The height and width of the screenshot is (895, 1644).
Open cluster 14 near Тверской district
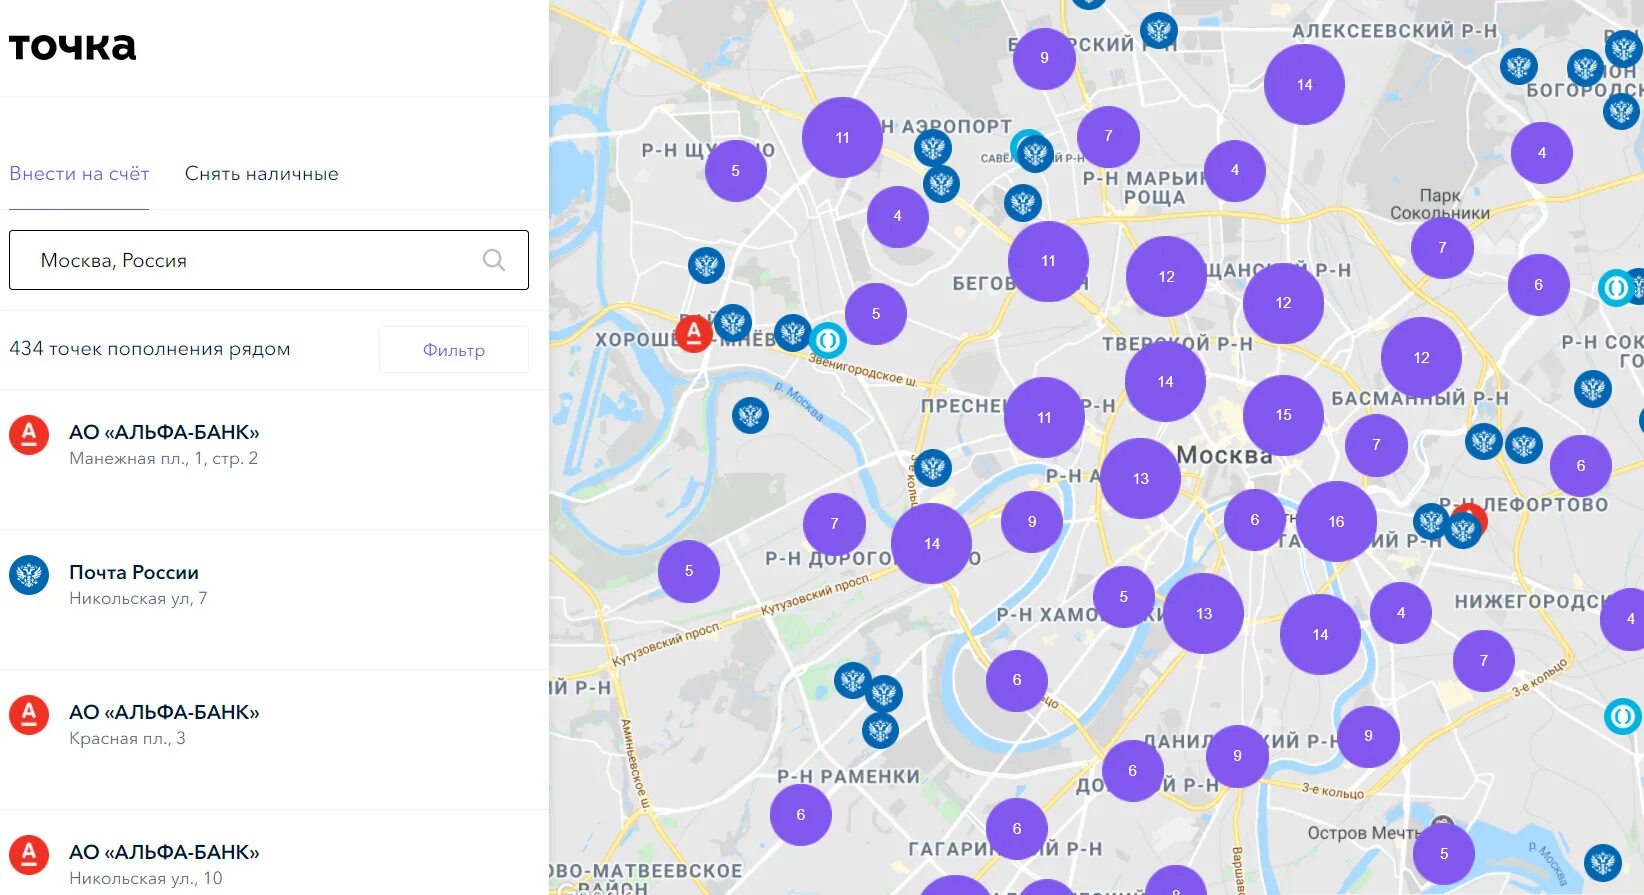(1165, 381)
